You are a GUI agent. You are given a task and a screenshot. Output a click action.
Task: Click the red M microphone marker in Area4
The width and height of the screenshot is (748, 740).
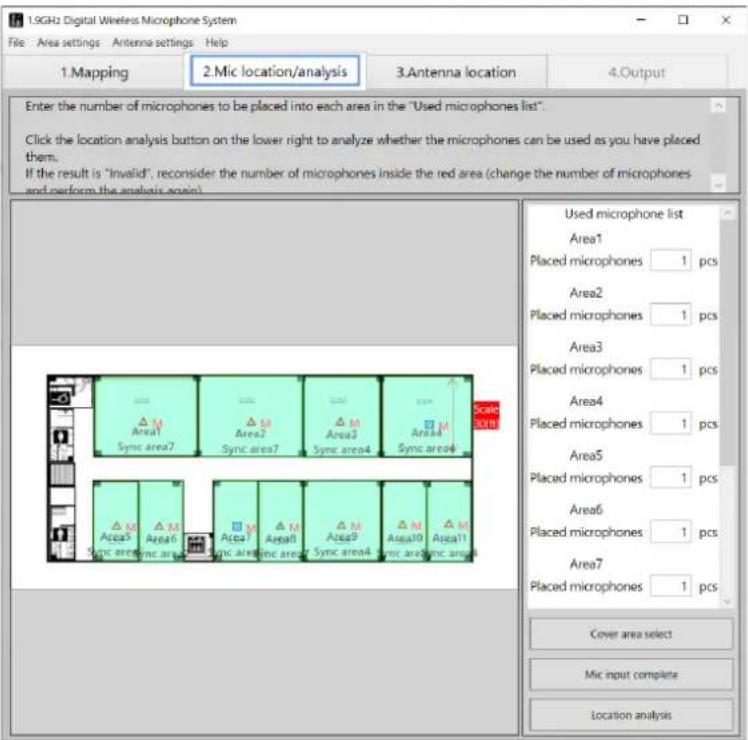pyautogui.click(x=444, y=426)
